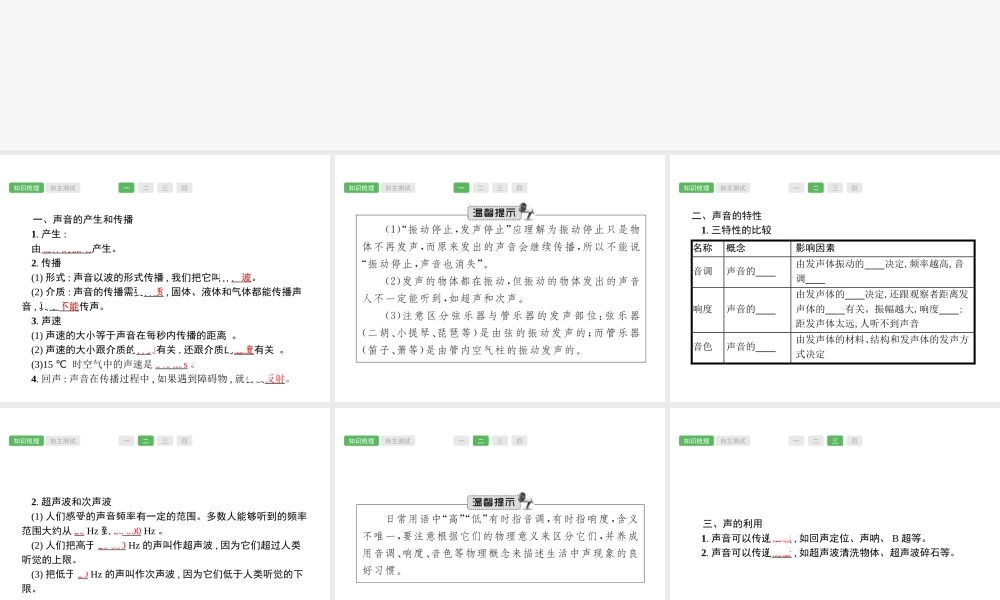Open the 声音的产生和传播 slide thumbnail
The image size is (1000, 600).
(165, 278)
